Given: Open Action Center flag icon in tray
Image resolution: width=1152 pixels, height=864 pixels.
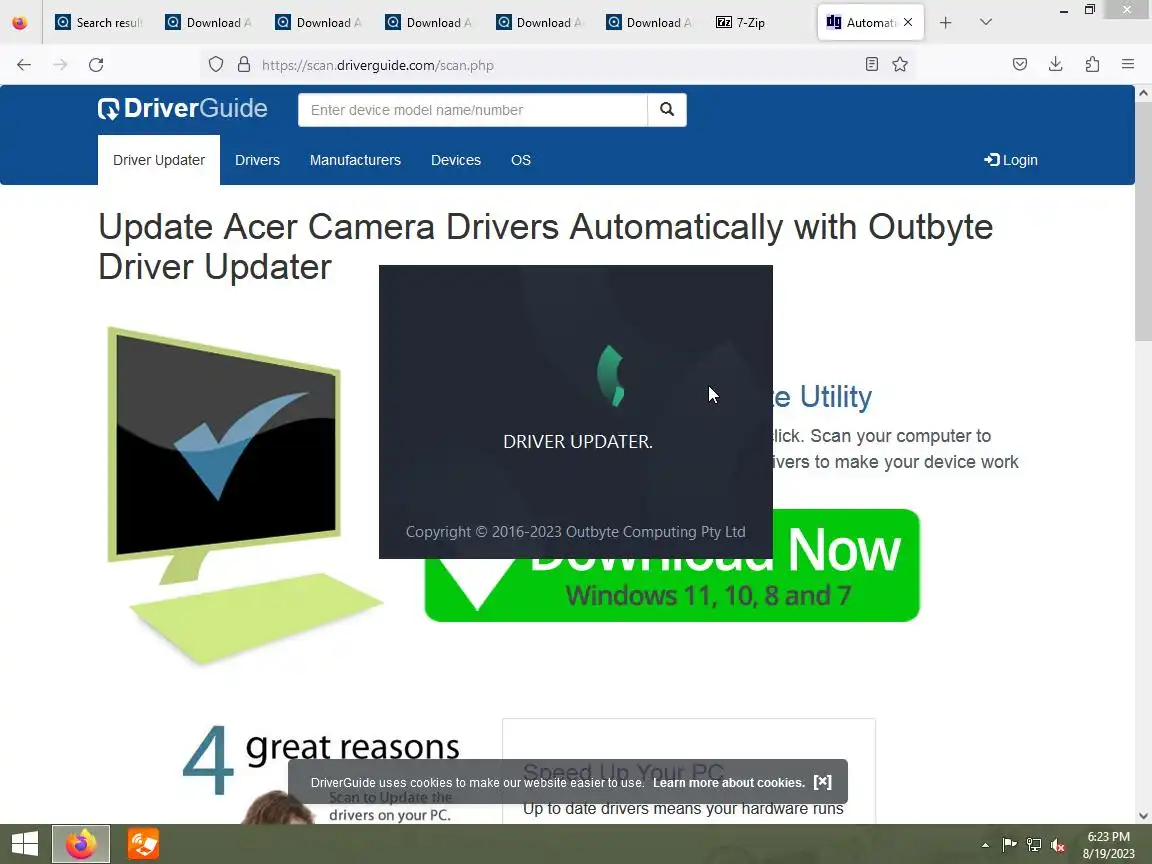Looking at the screenshot, I should tap(1009, 845).
